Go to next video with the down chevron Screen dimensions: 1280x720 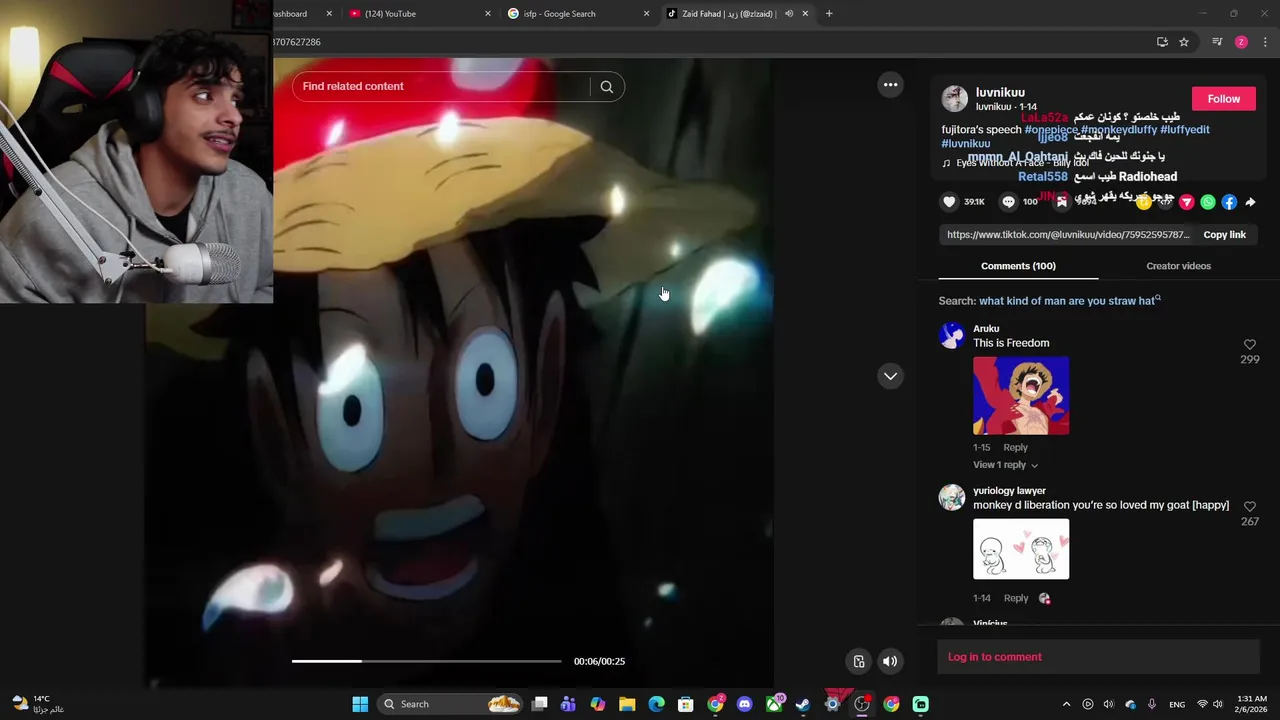pos(890,376)
